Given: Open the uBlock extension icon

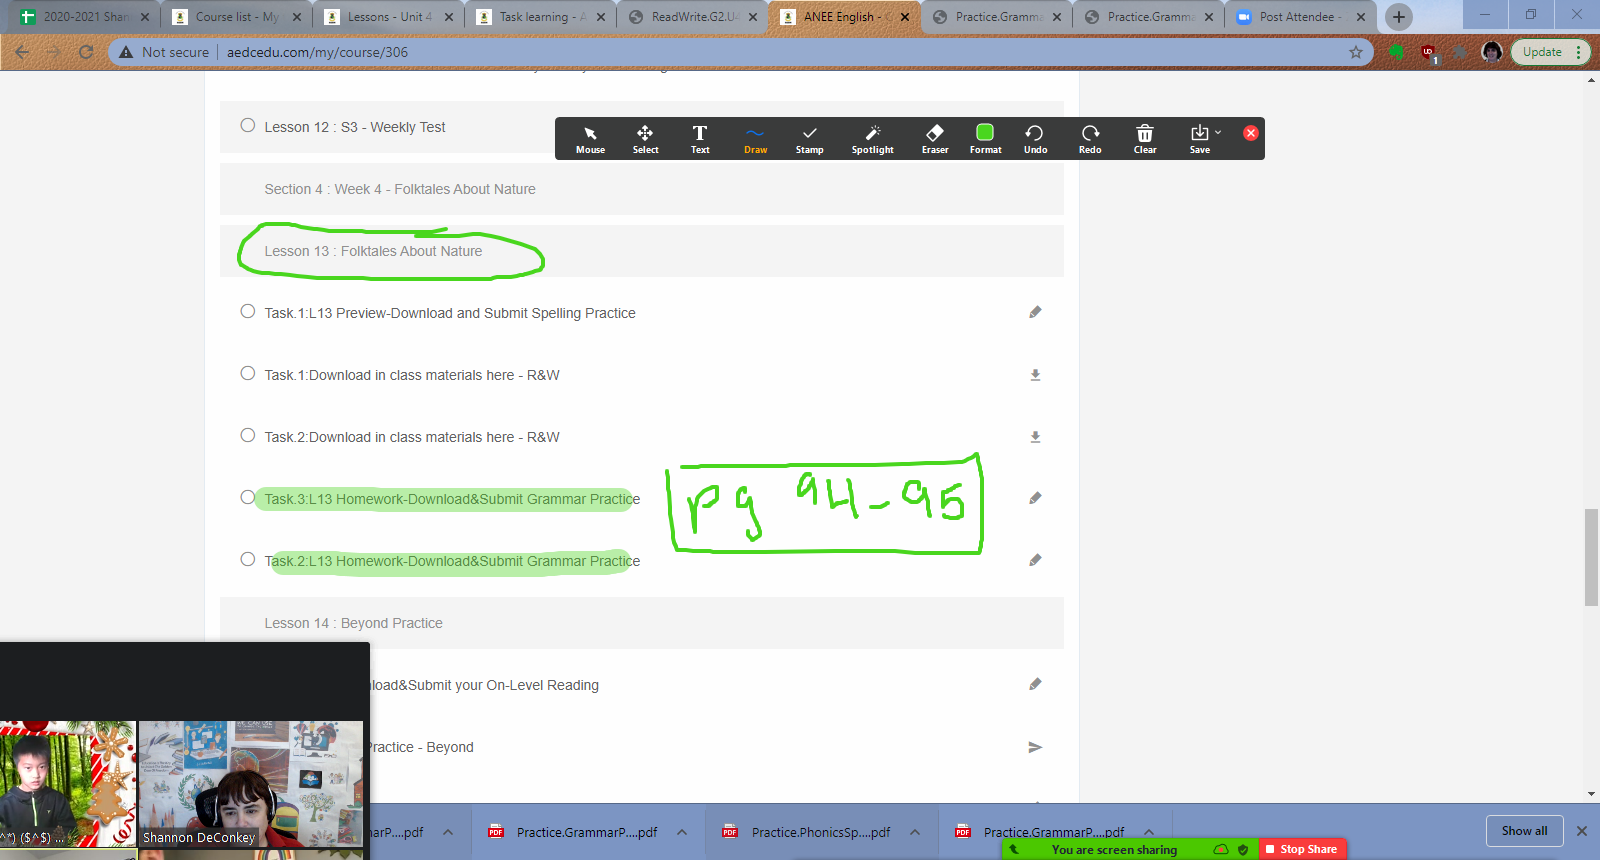Looking at the screenshot, I should [1428, 52].
